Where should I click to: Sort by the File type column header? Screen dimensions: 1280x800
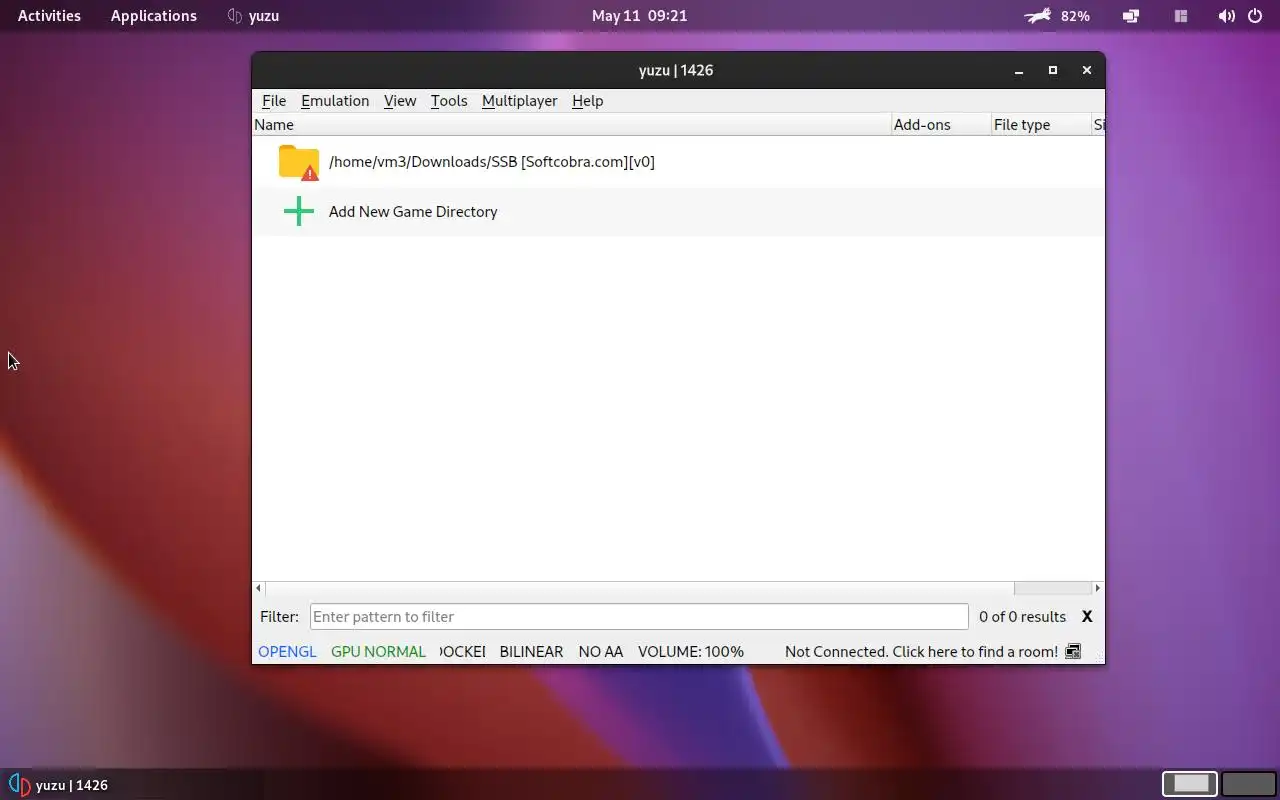click(1041, 125)
